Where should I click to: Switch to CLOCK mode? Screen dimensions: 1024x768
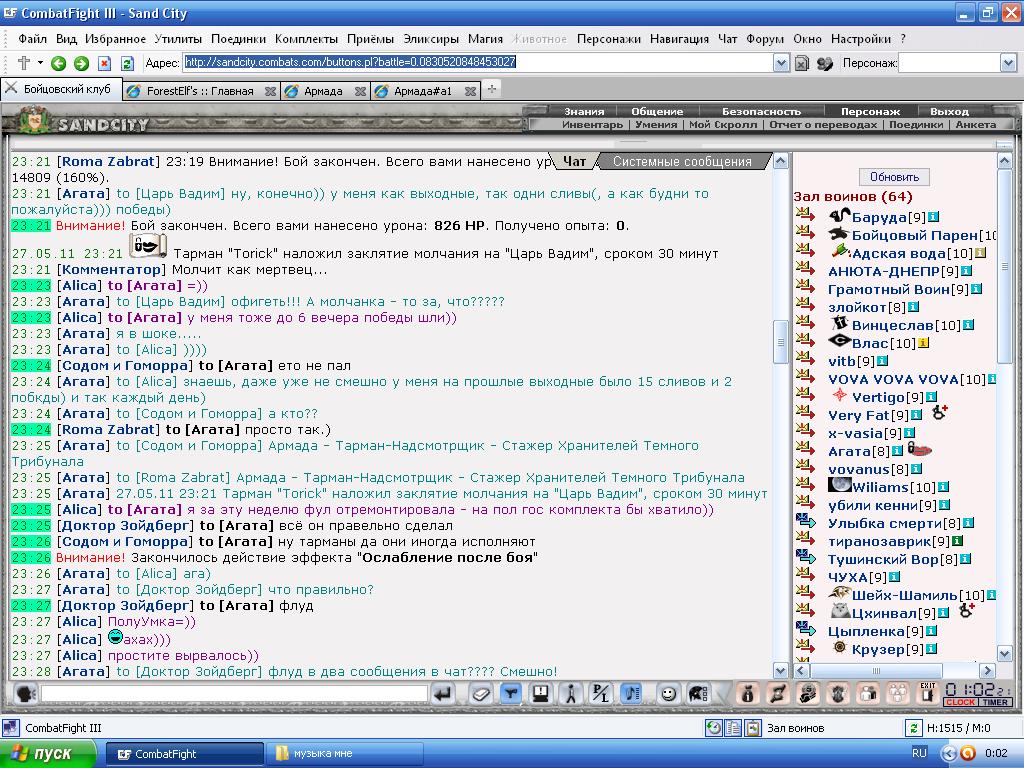click(x=960, y=702)
